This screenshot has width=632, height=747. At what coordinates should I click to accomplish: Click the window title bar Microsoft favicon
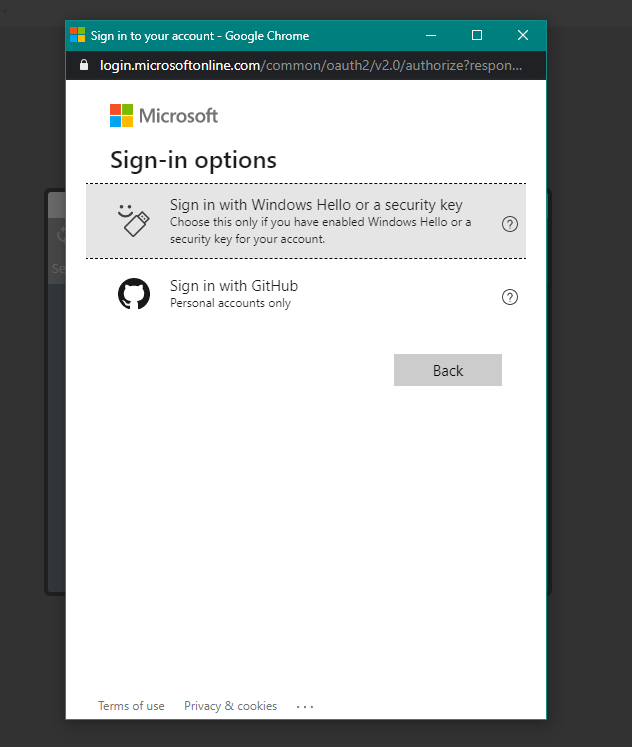[x=78, y=35]
